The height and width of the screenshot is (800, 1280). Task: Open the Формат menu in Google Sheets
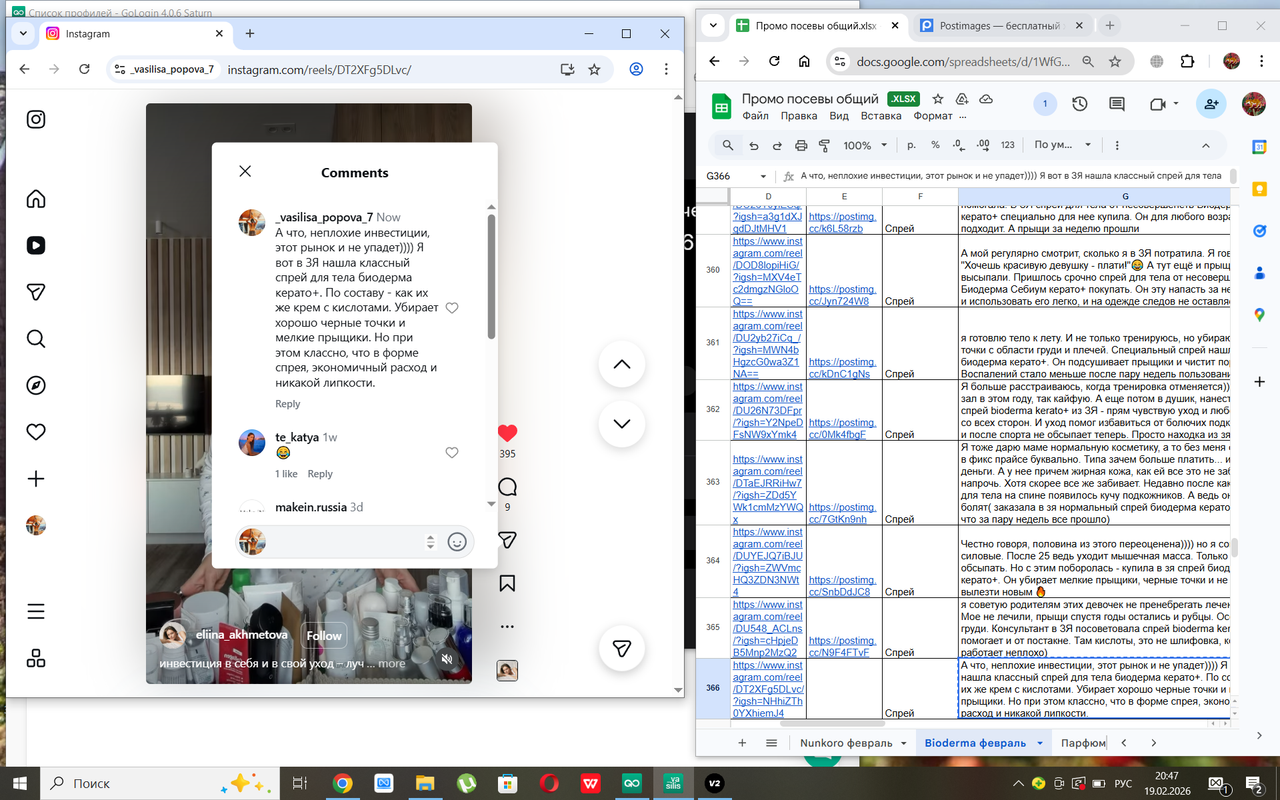[x=933, y=116]
